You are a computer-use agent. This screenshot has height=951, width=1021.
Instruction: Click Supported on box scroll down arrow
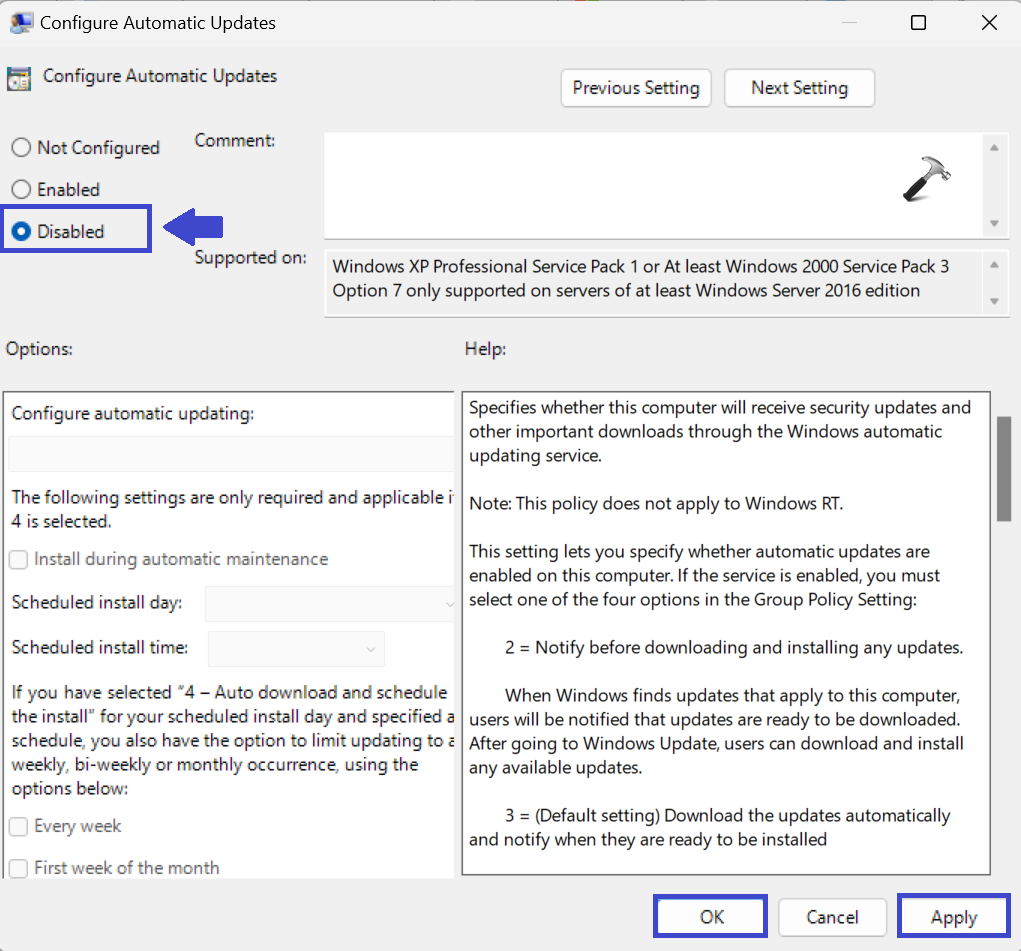pos(994,301)
